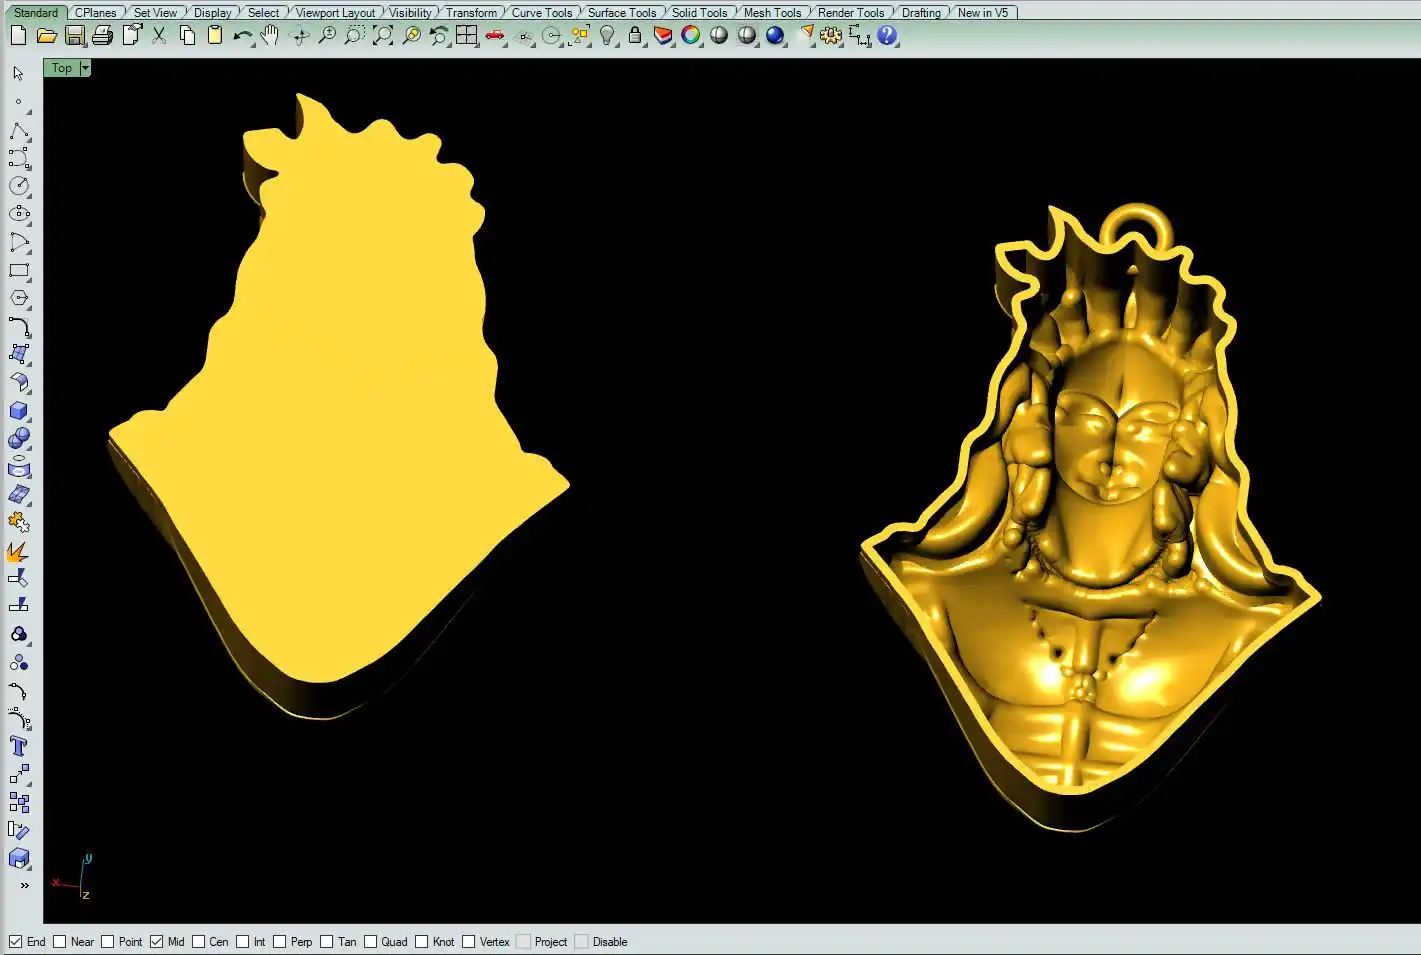Toggle the Quad osnap checkbox
Image resolution: width=1421 pixels, height=955 pixels.
(371, 942)
